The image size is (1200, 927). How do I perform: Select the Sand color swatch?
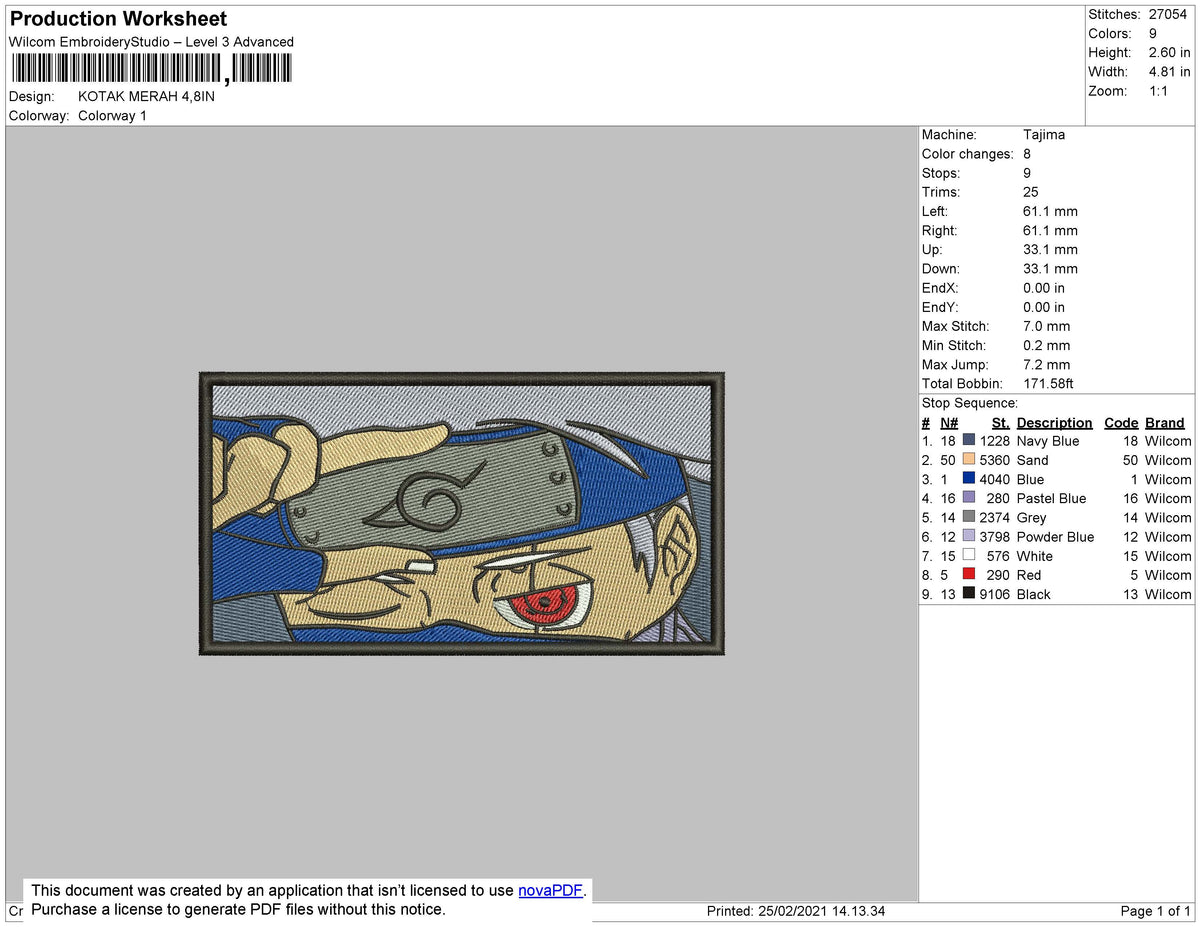click(x=967, y=459)
